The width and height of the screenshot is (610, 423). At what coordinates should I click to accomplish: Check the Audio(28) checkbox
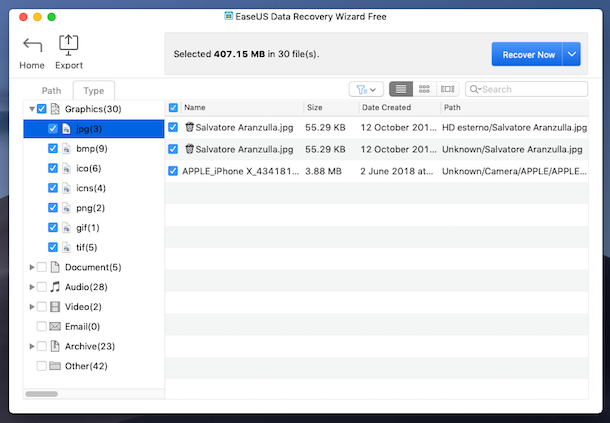[42, 287]
